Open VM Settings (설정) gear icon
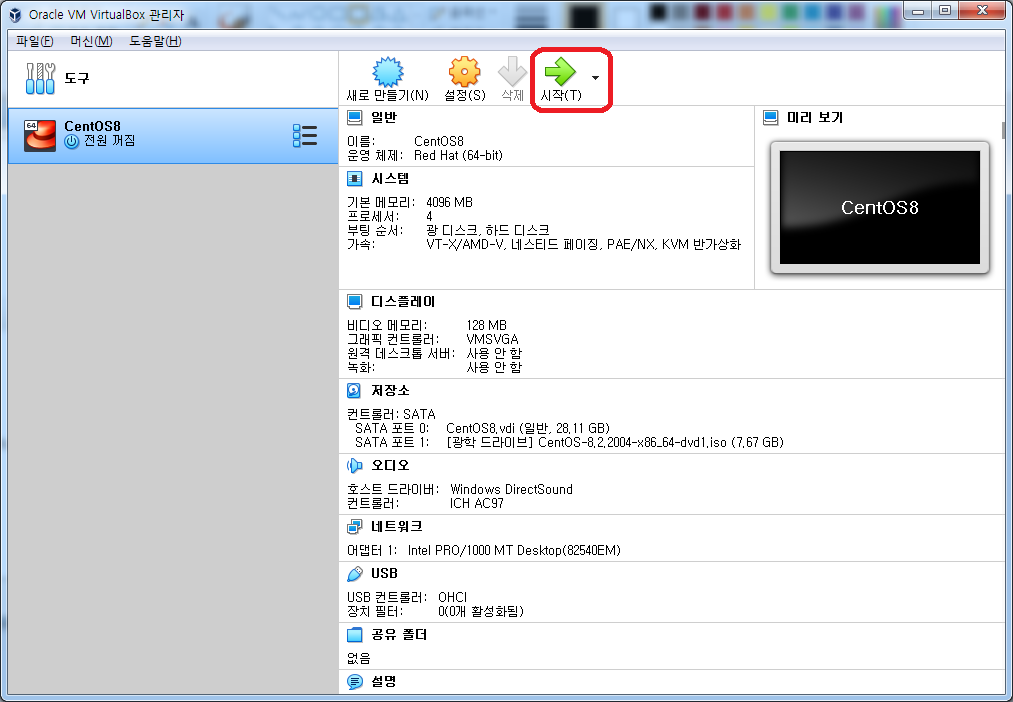This screenshot has width=1013, height=702. tap(465, 72)
